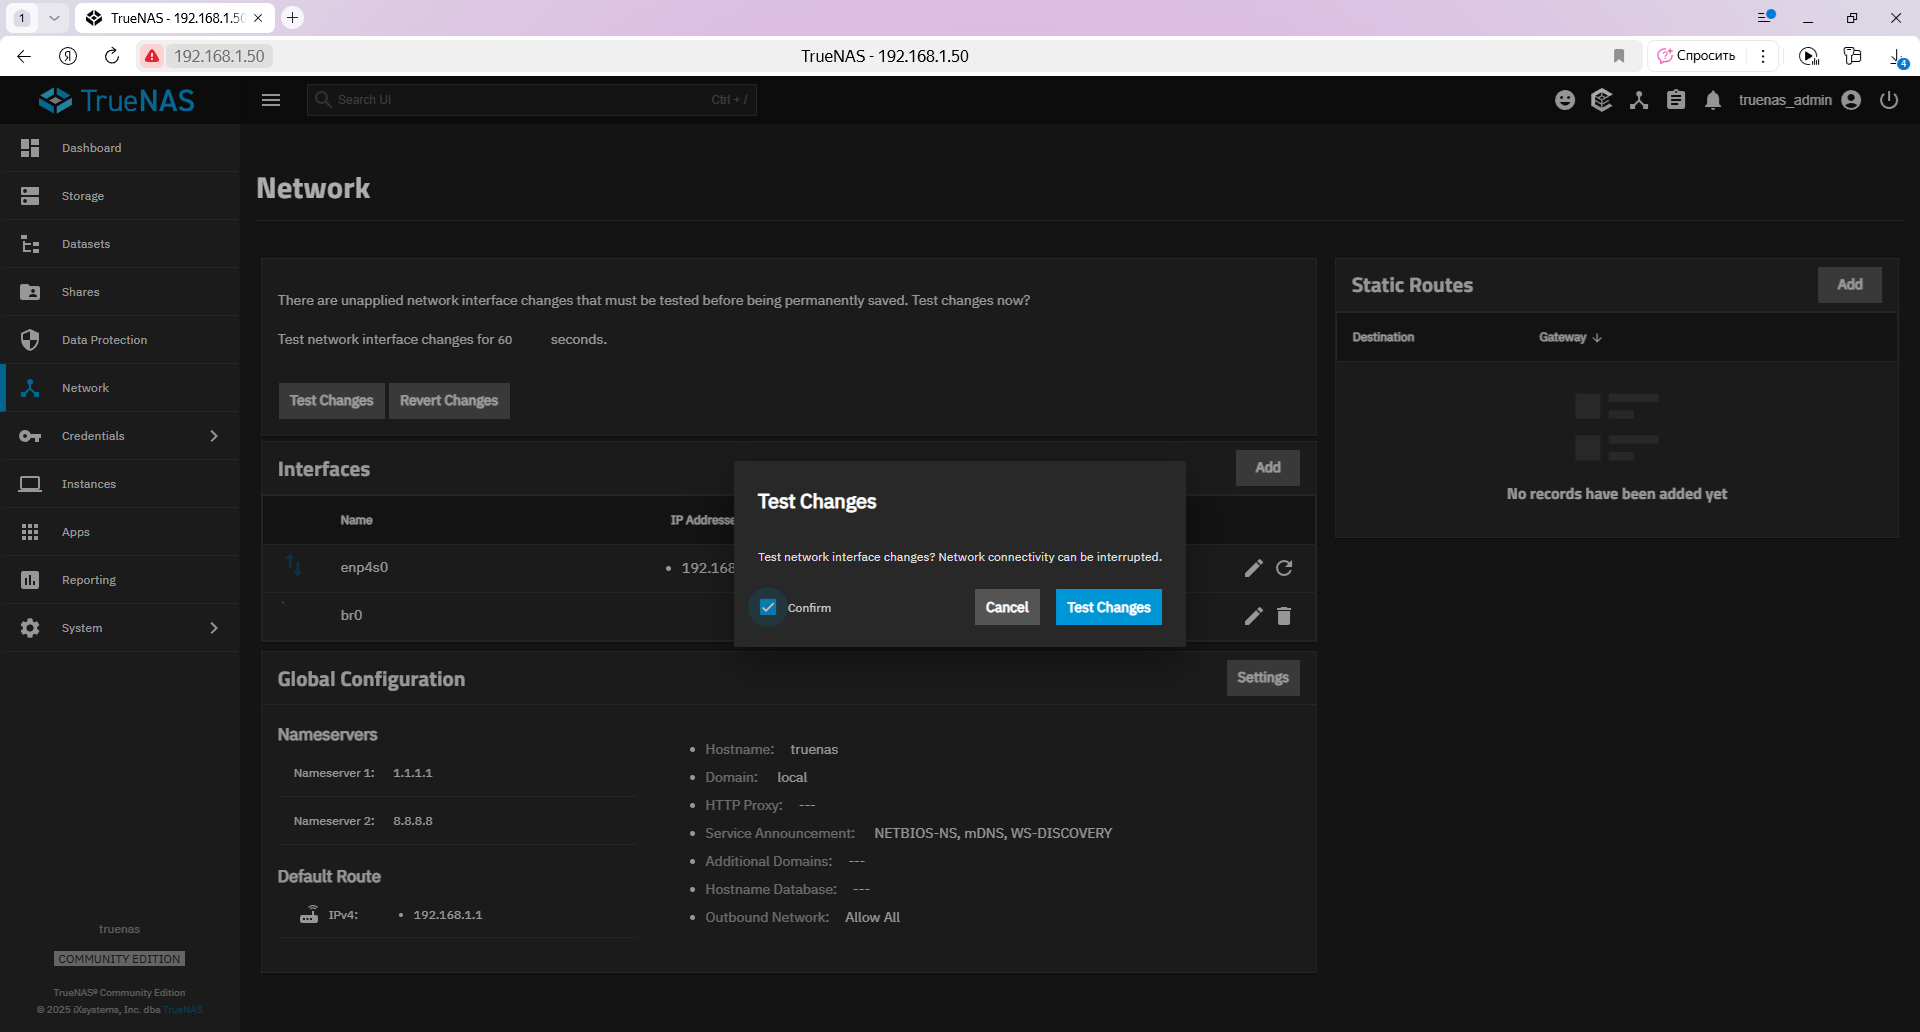Click the Спросить assistant button
Viewport: 1920px width, 1032px height.
pyautogui.click(x=1696, y=56)
